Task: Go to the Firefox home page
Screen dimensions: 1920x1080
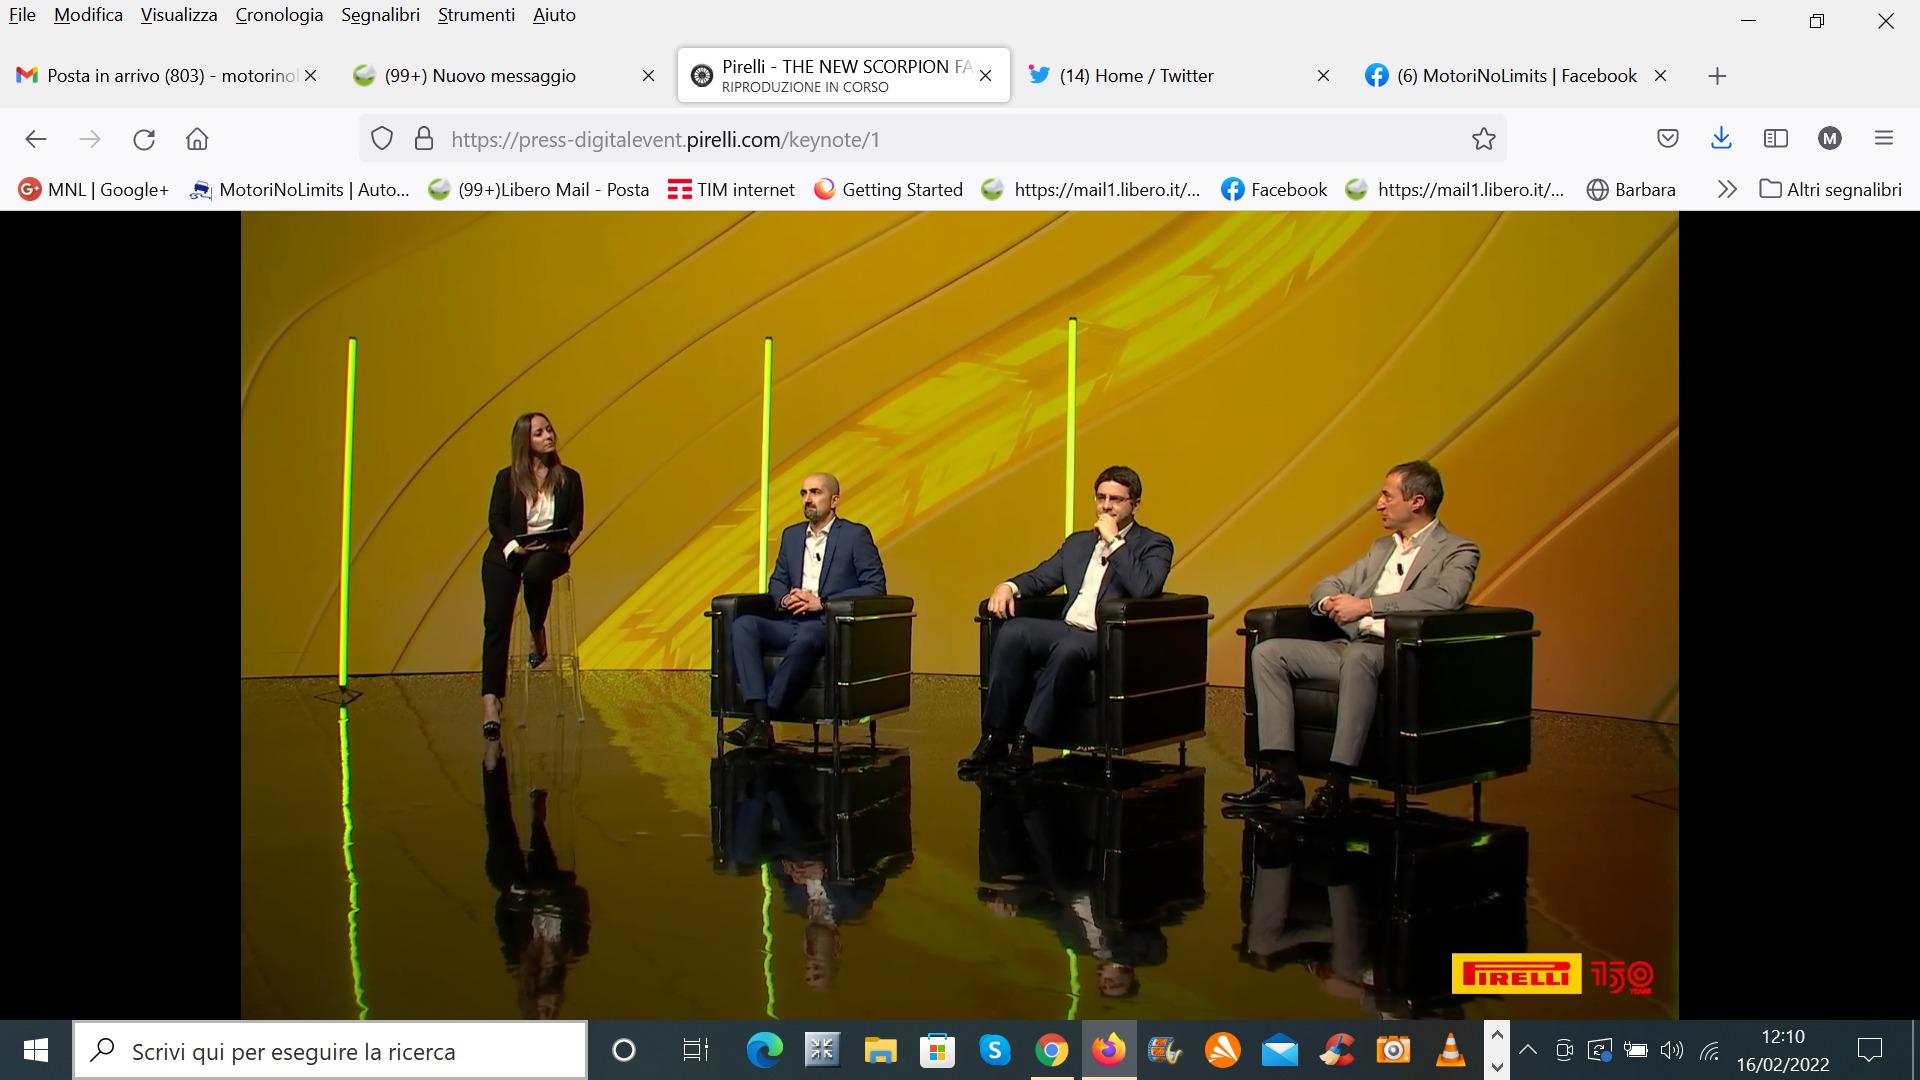Action: coord(197,139)
